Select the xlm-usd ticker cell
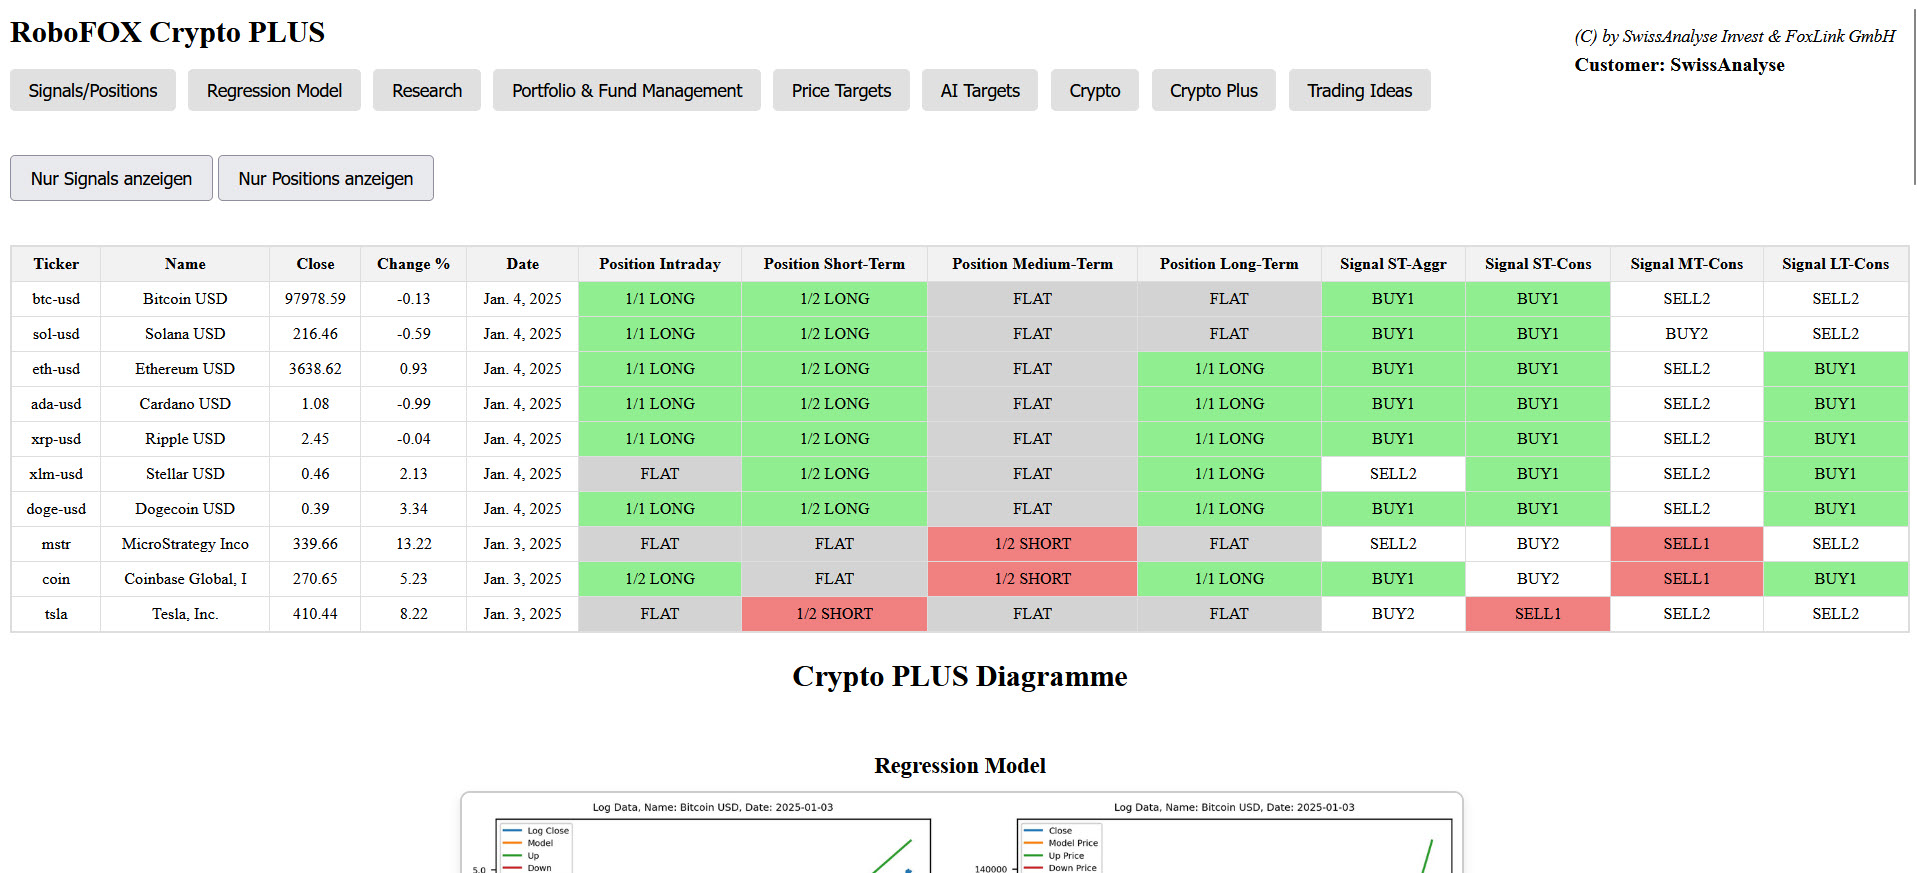Screen dimensions: 1917x873 click(x=56, y=474)
